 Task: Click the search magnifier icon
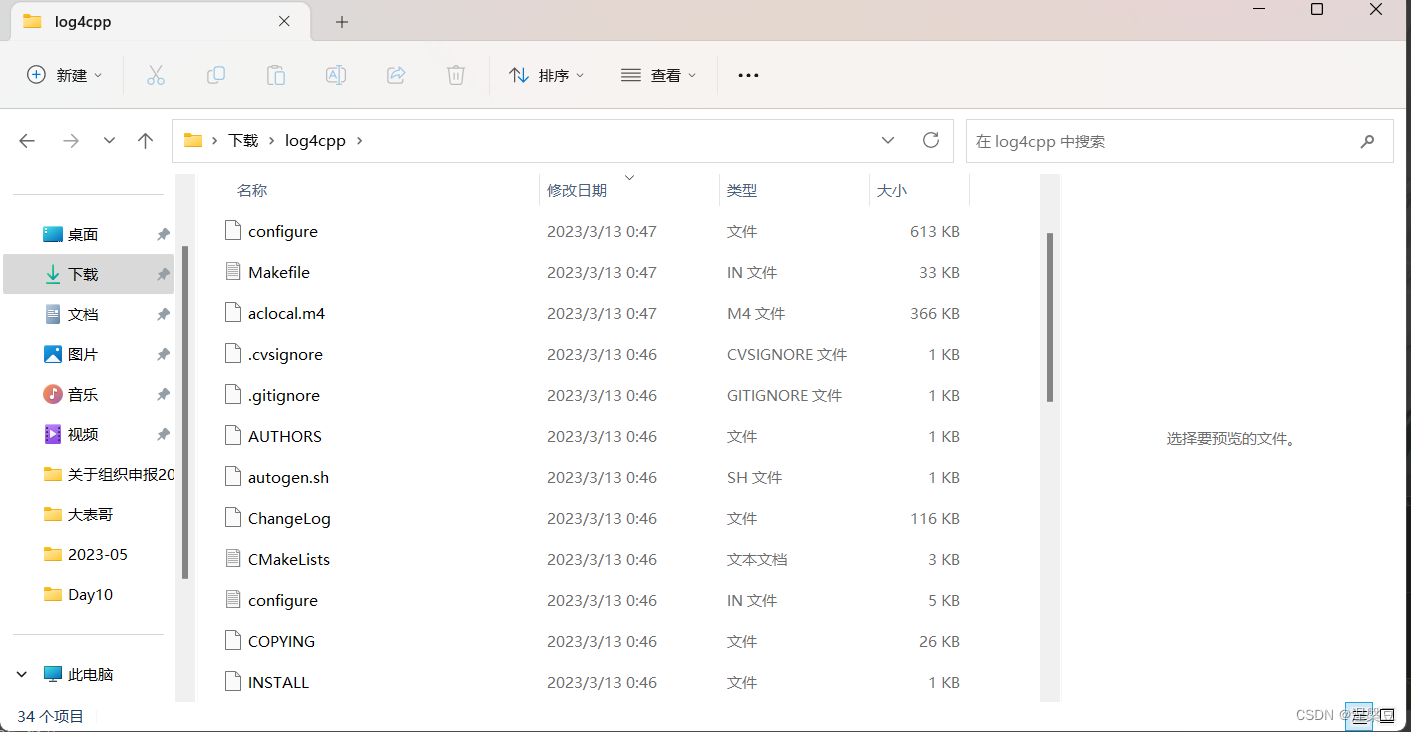tap(1367, 141)
